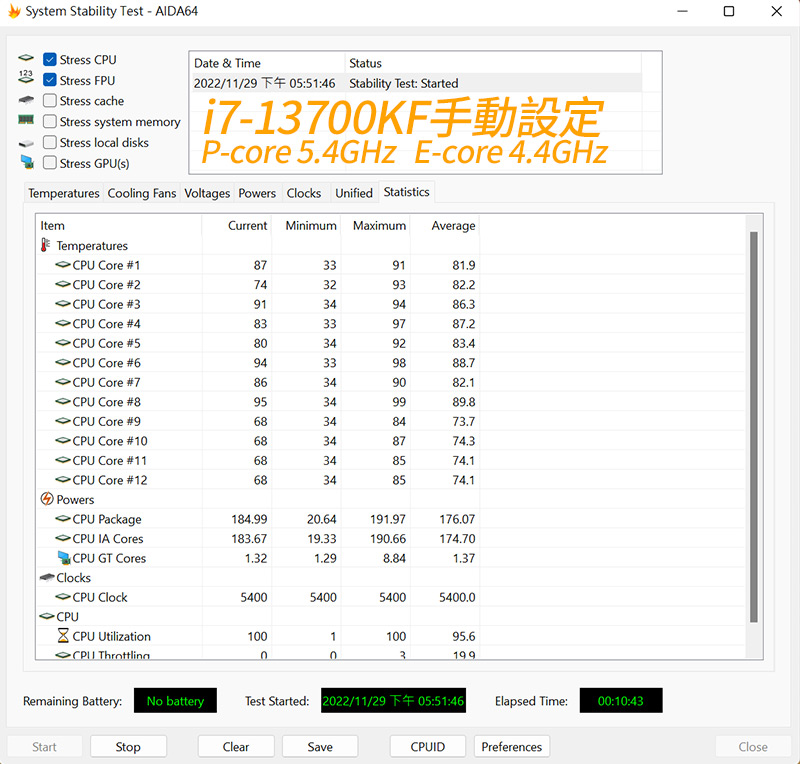Click the 'No battery' remaining battery readout
800x764 pixels.
tap(175, 701)
